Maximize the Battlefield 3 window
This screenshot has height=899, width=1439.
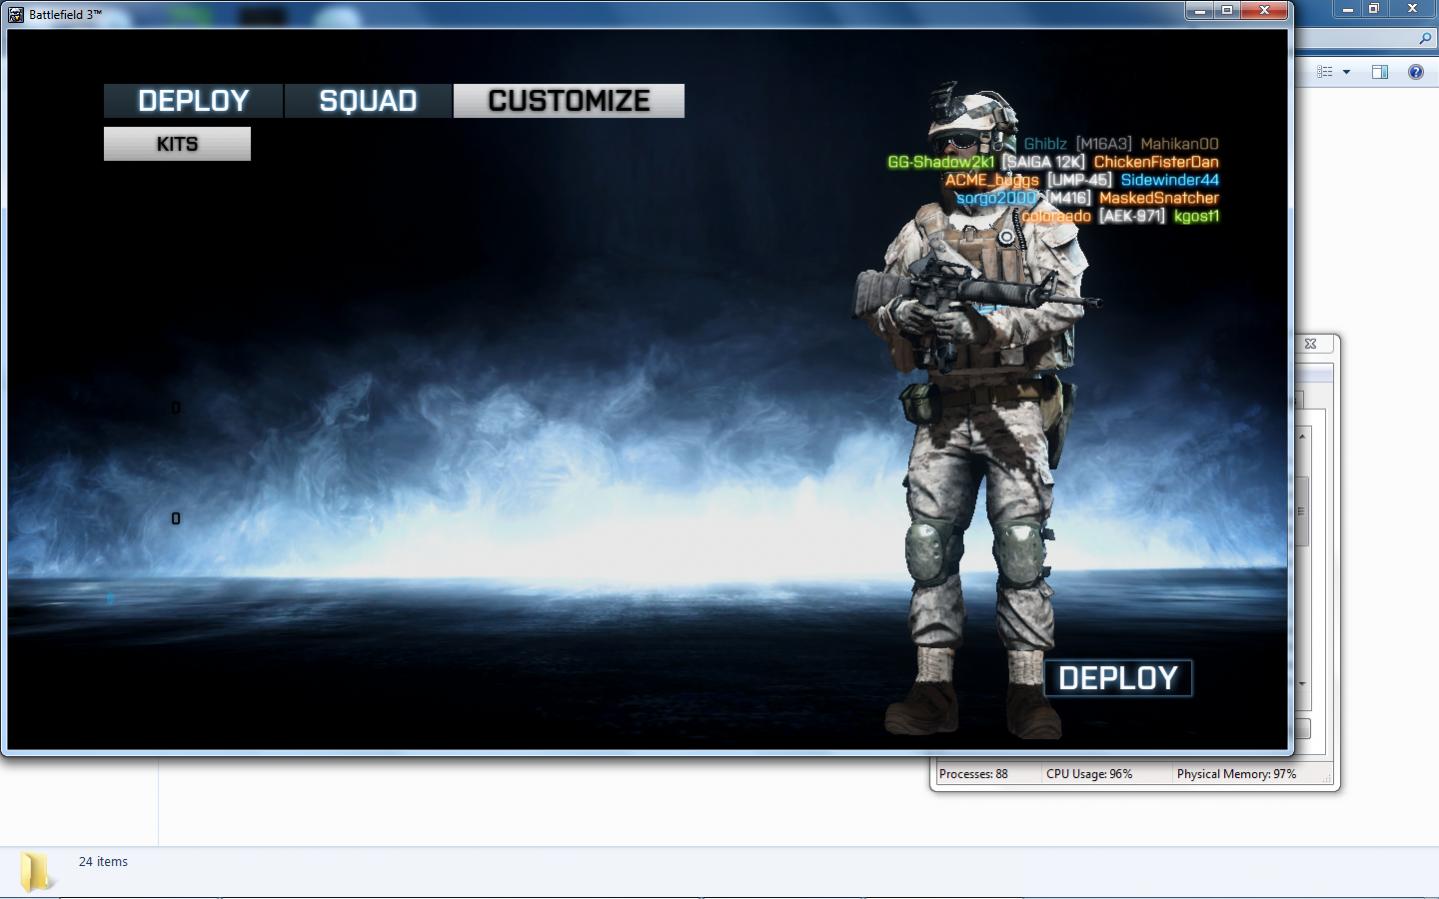[1227, 10]
